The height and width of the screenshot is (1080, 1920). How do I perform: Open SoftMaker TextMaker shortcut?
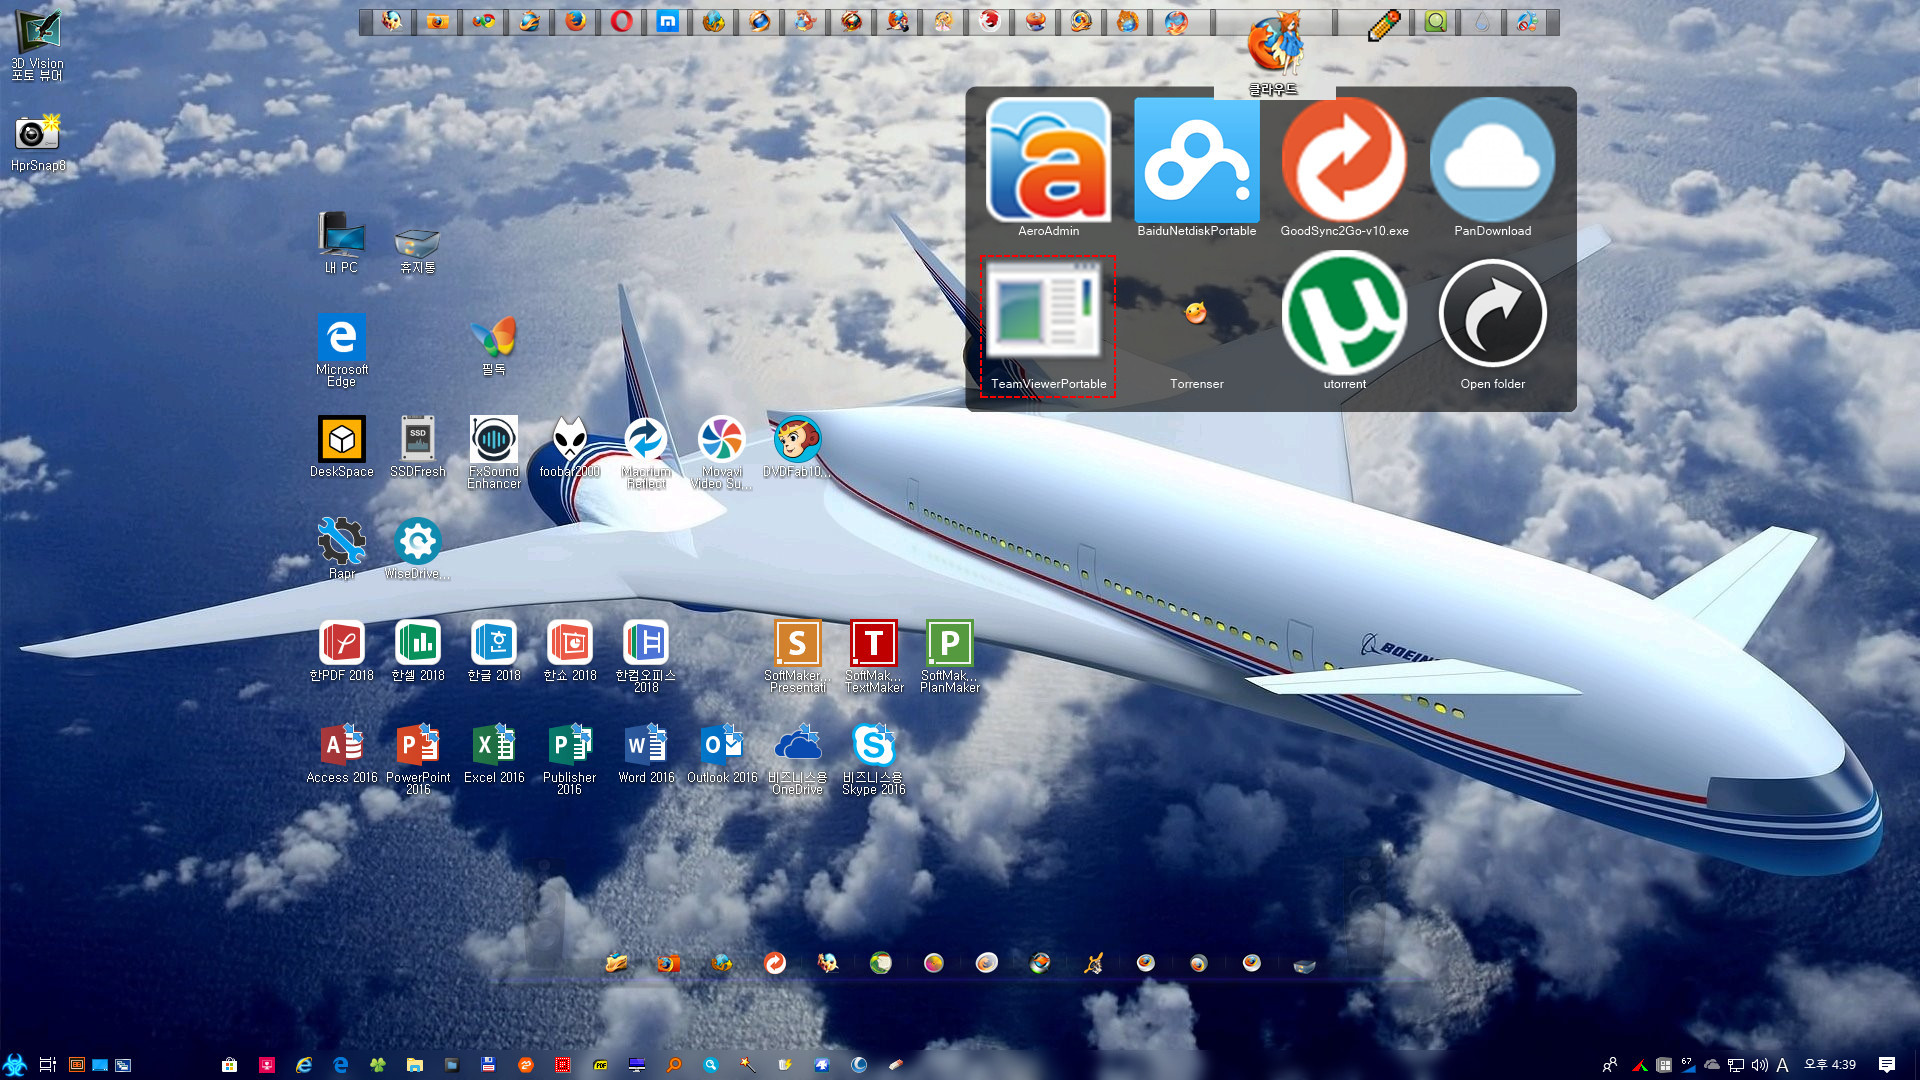[873, 657]
